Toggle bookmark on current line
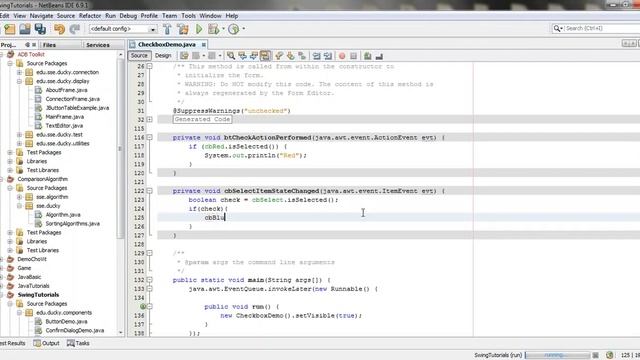This screenshot has width=640, height=360. click(x=302, y=56)
